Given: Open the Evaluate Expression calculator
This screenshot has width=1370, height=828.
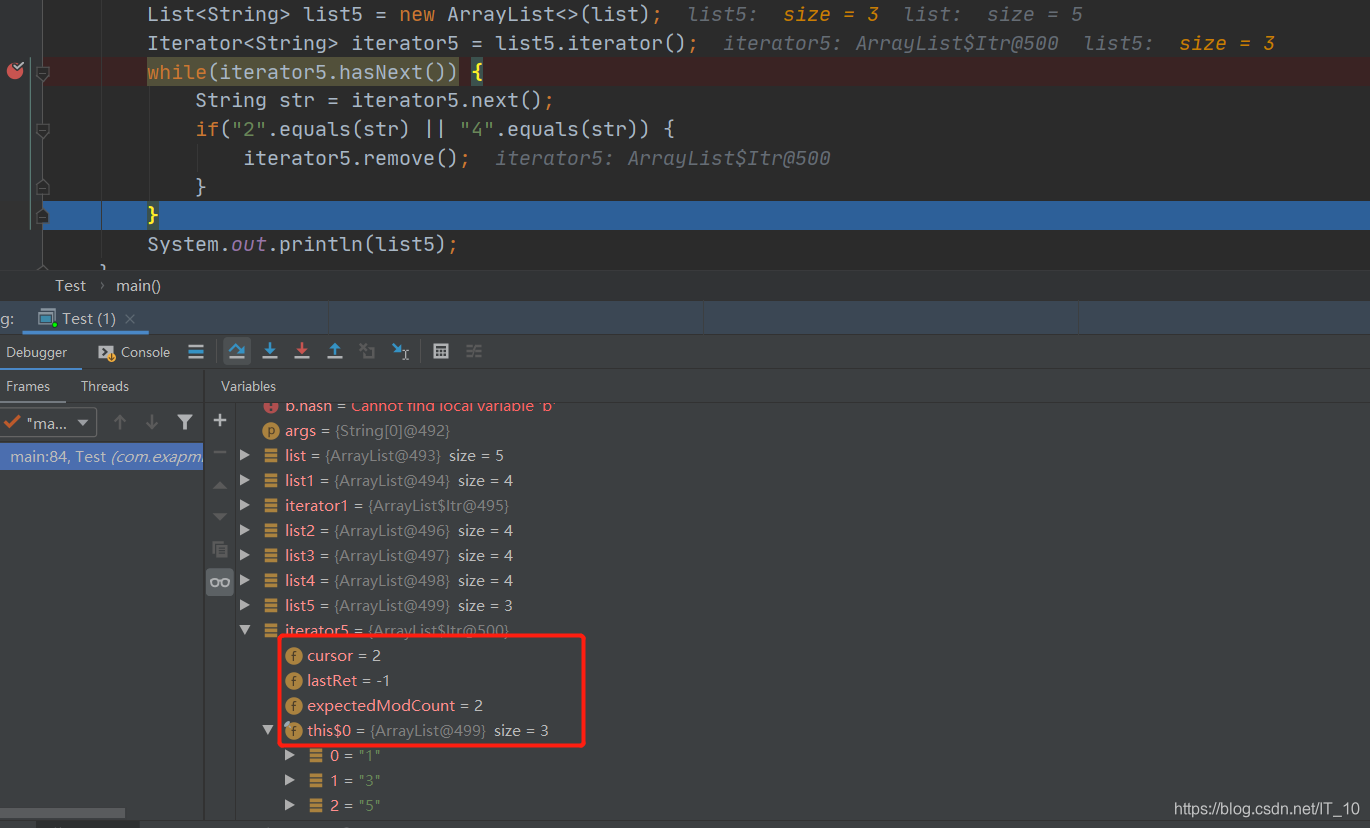Looking at the screenshot, I should [441, 351].
